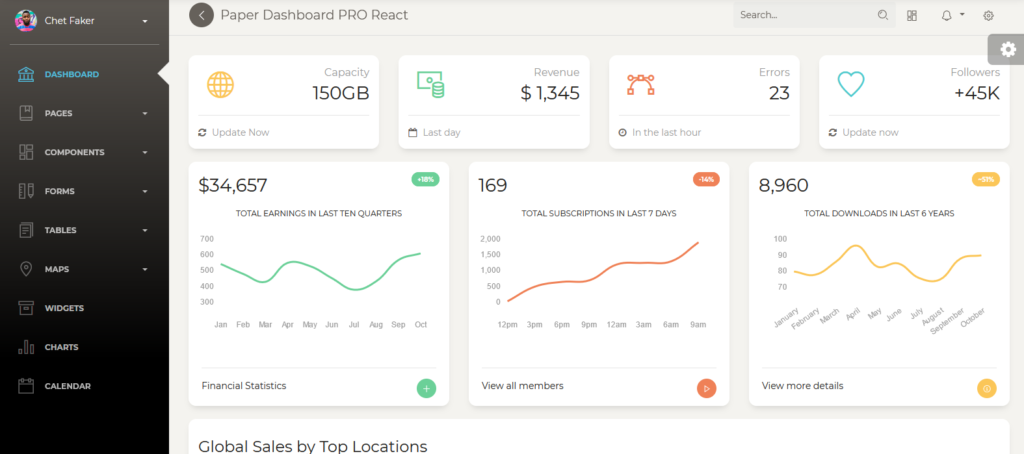1024x454 pixels.
Task: Expand the Components menu caret
Action: tap(145, 153)
